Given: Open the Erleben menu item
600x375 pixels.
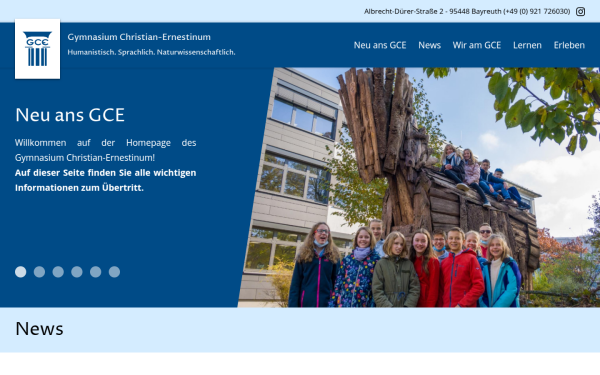Looking at the screenshot, I should (x=569, y=45).
